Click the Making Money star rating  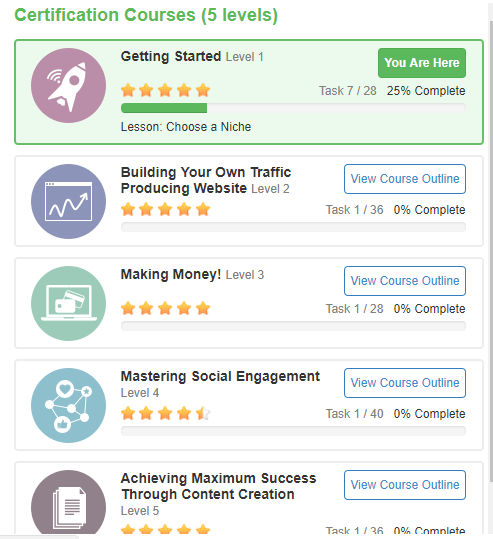165,308
